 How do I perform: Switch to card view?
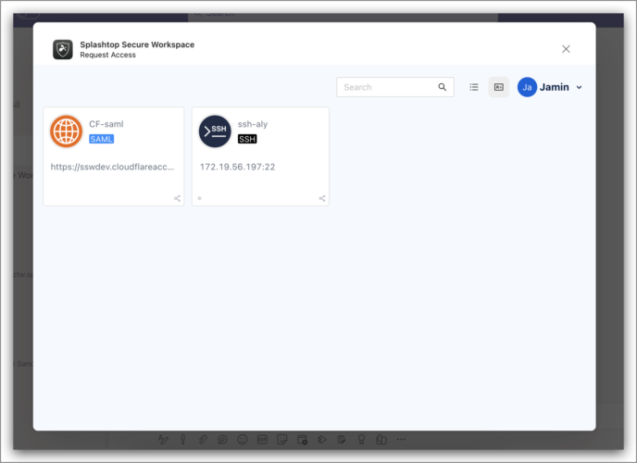point(498,87)
